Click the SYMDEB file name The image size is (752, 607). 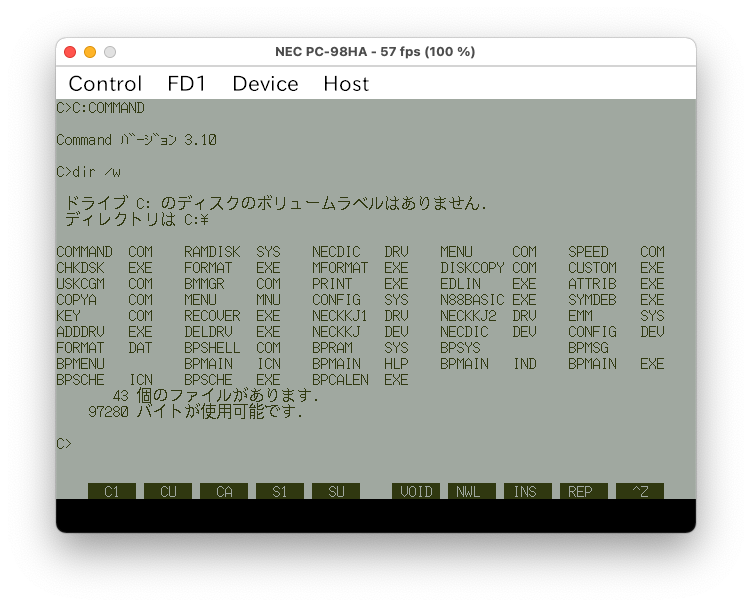point(592,300)
